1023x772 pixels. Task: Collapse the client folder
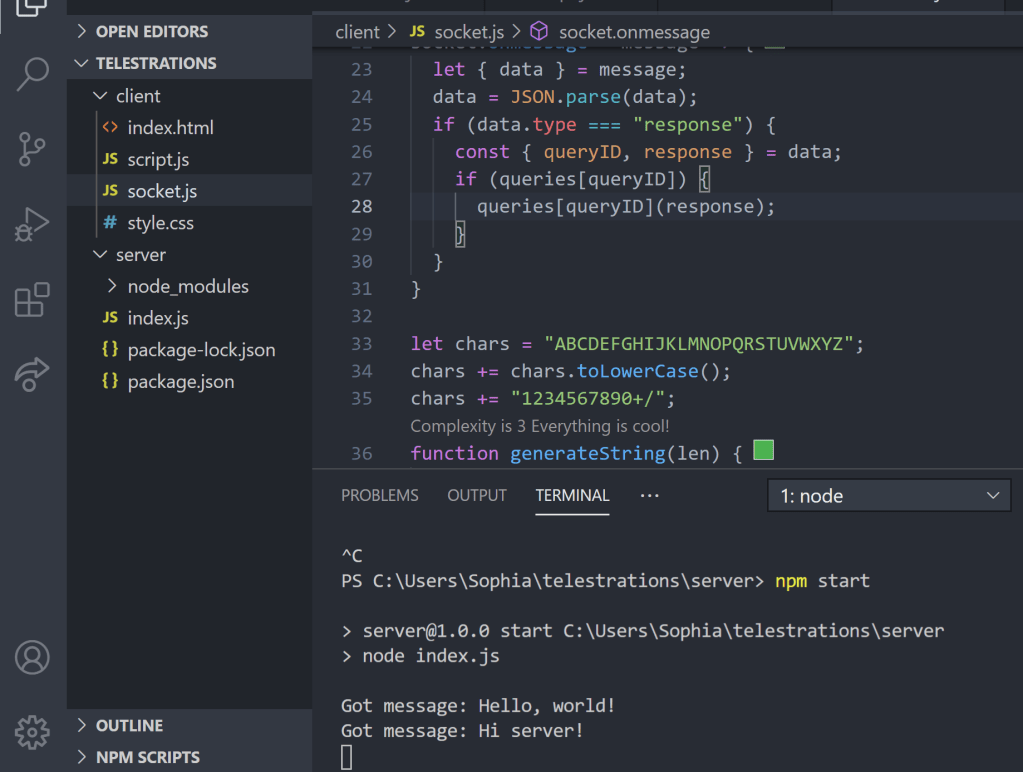137,96
